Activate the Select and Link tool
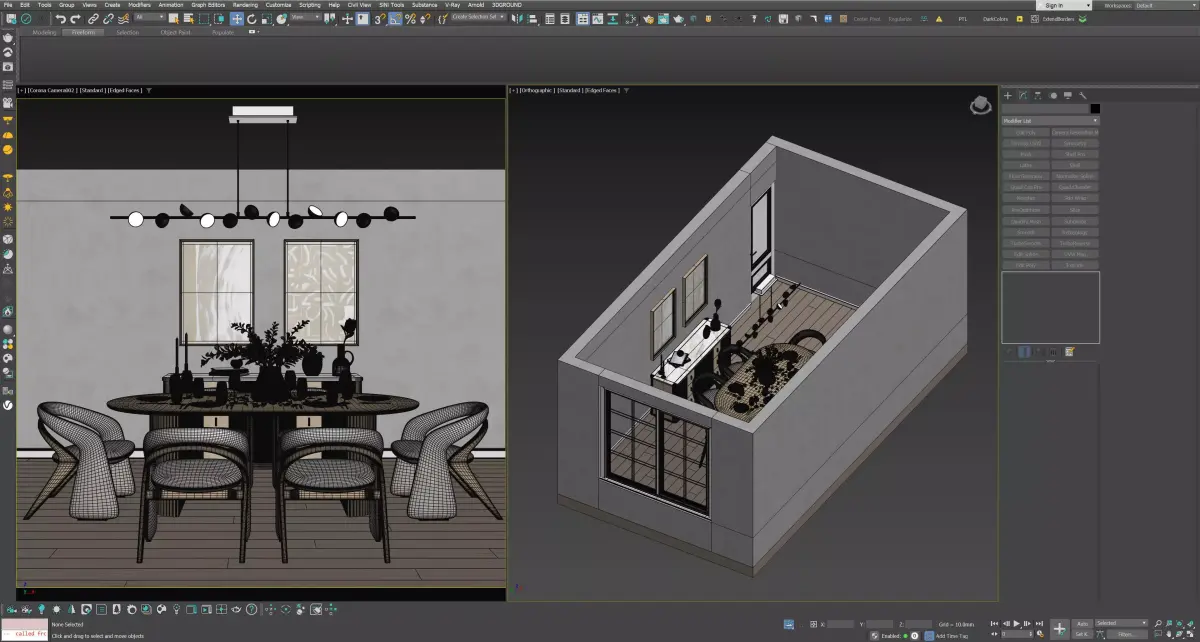 (x=93, y=18)
